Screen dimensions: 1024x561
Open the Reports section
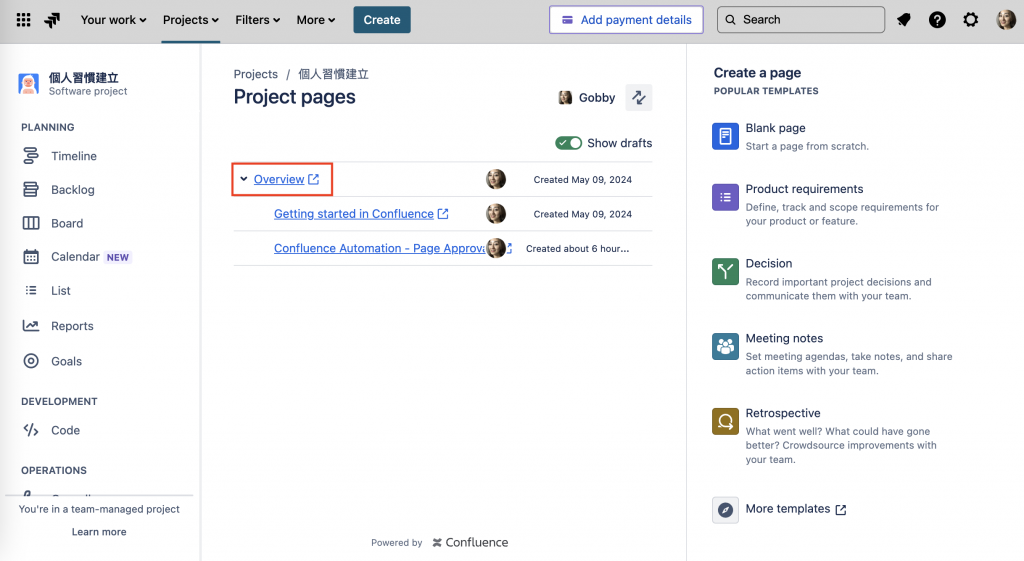pyautogui.click(x=72, y=325)
